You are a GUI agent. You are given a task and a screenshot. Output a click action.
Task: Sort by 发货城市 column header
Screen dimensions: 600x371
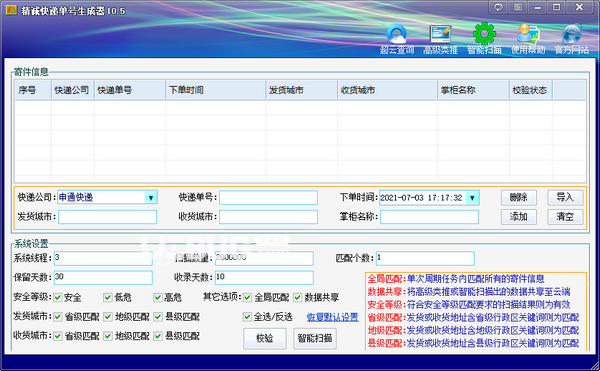click(x=302, y=90)
